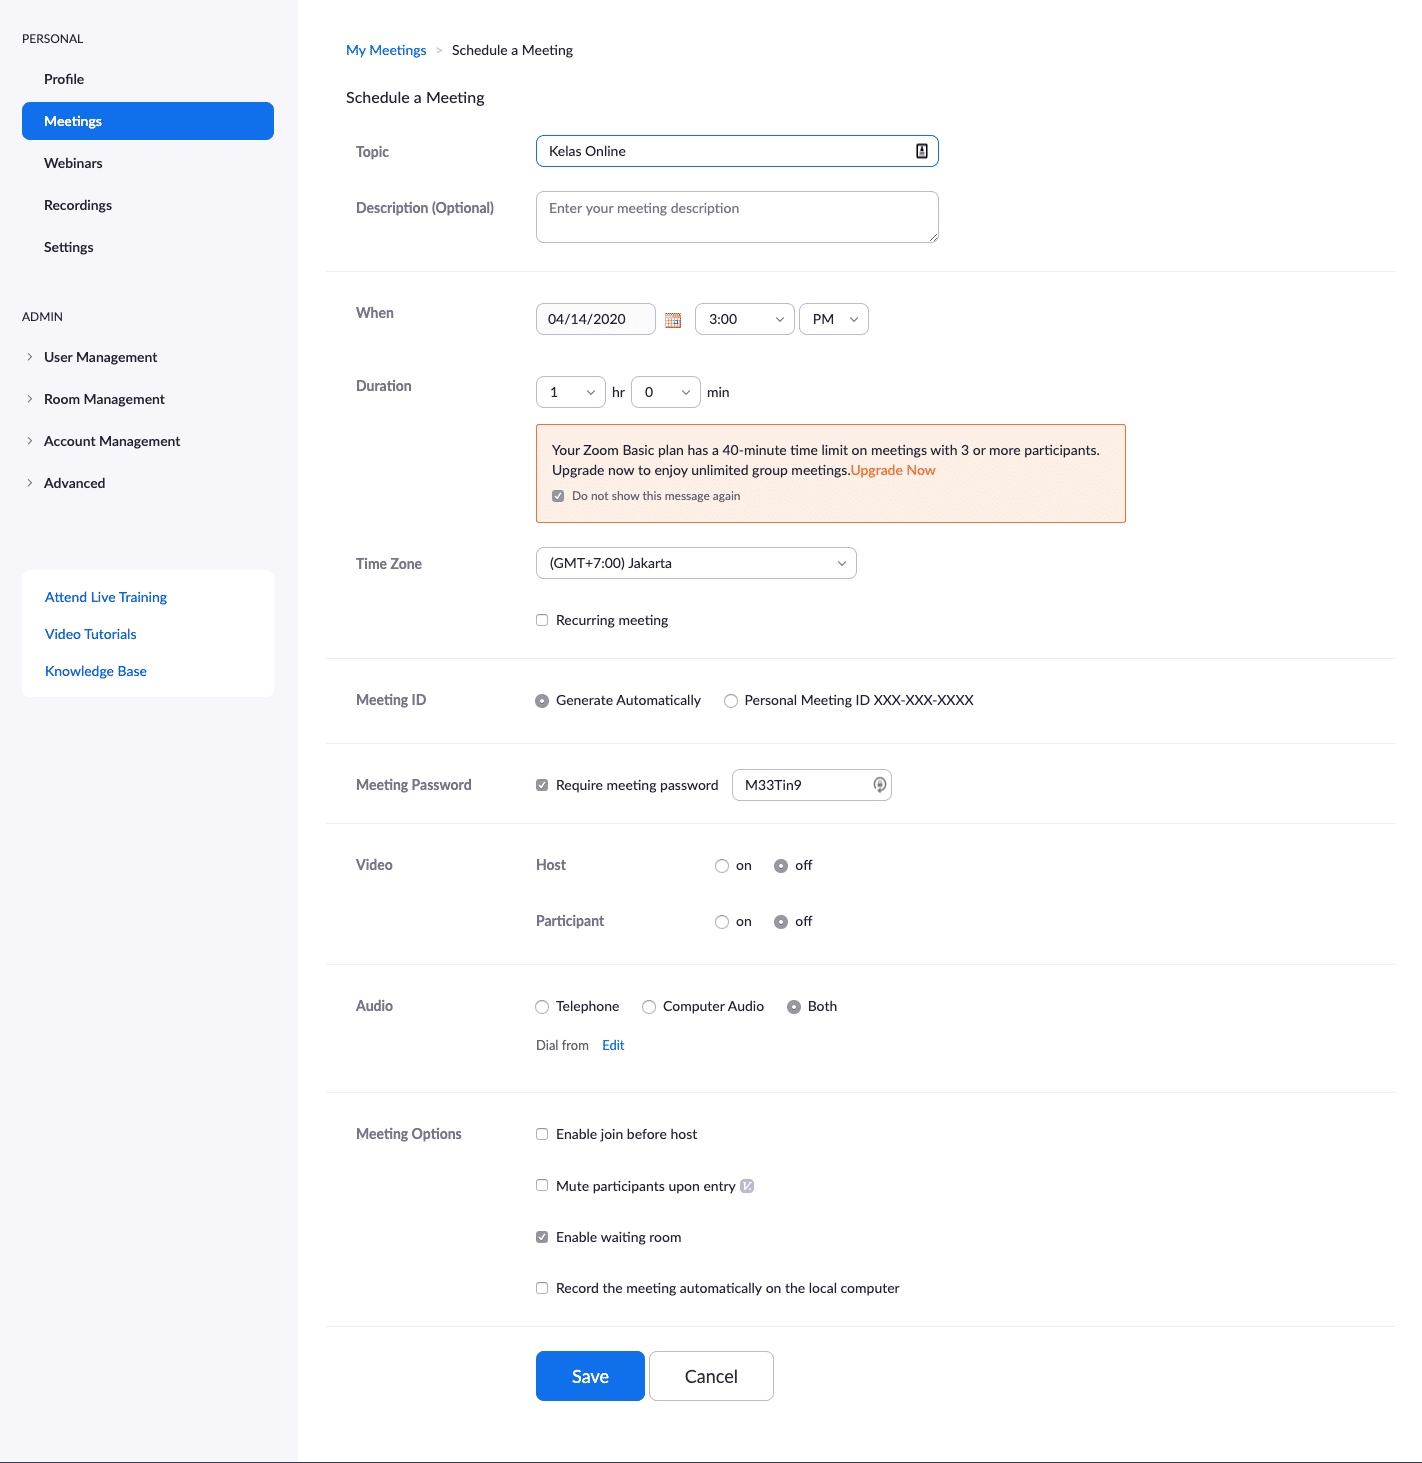
Task: Toggle Require meeting password checkbox
Action: pyautogui.click(x=542, y=785)
